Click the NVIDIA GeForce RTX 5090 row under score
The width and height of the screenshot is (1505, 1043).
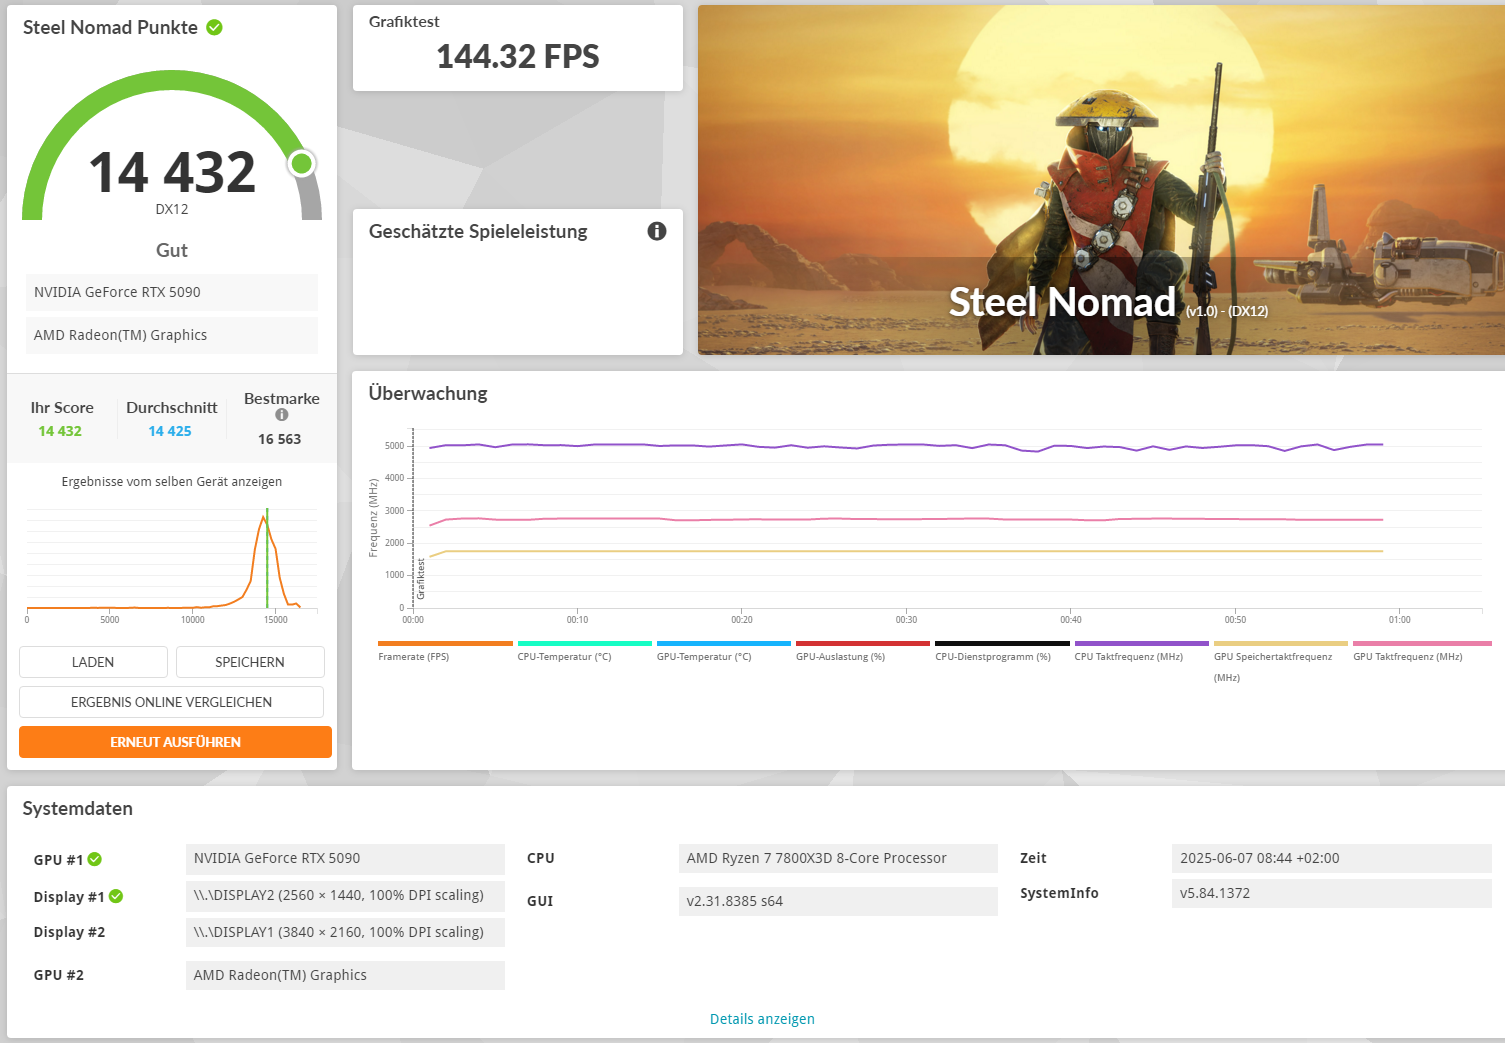172,292
